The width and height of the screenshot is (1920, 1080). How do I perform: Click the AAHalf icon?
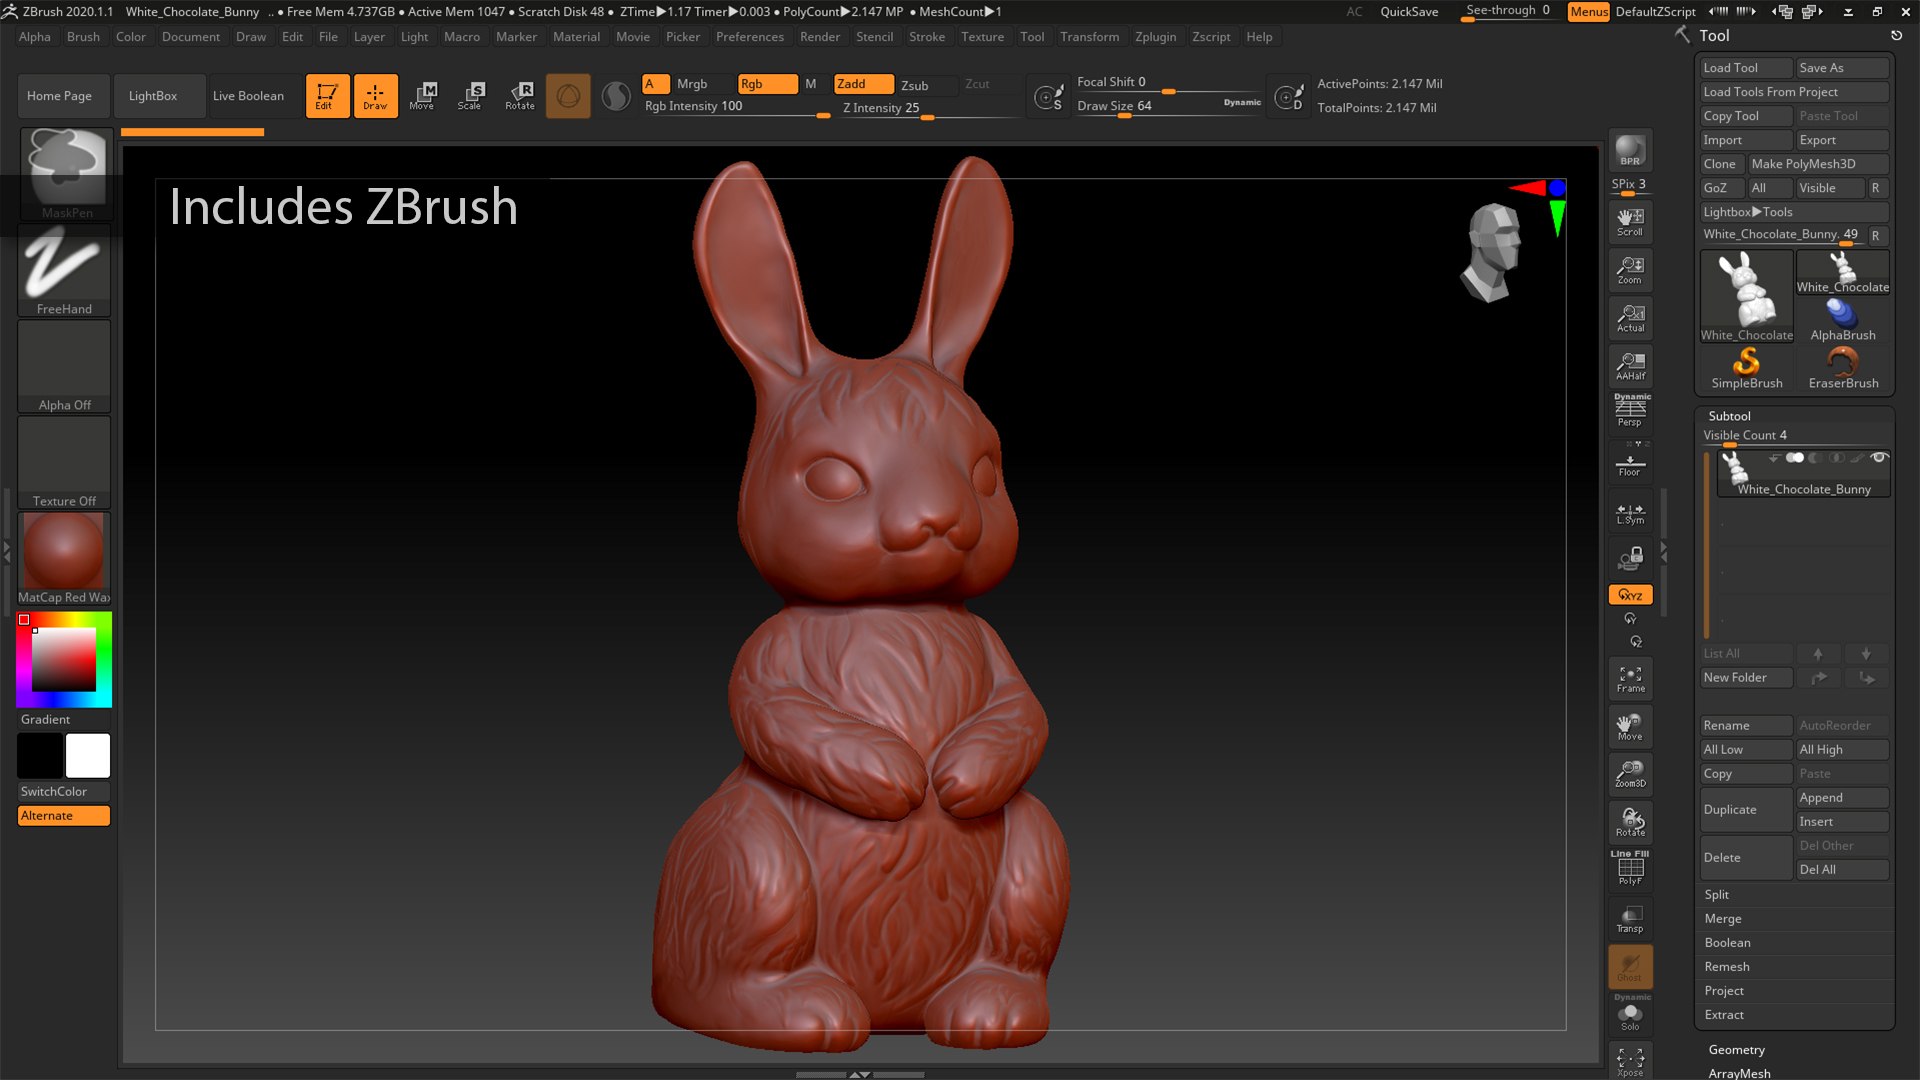coord(1630,366)
